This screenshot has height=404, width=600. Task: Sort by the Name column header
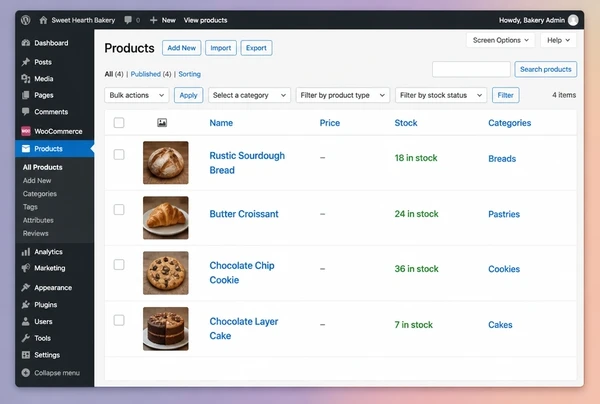(221, 123)
